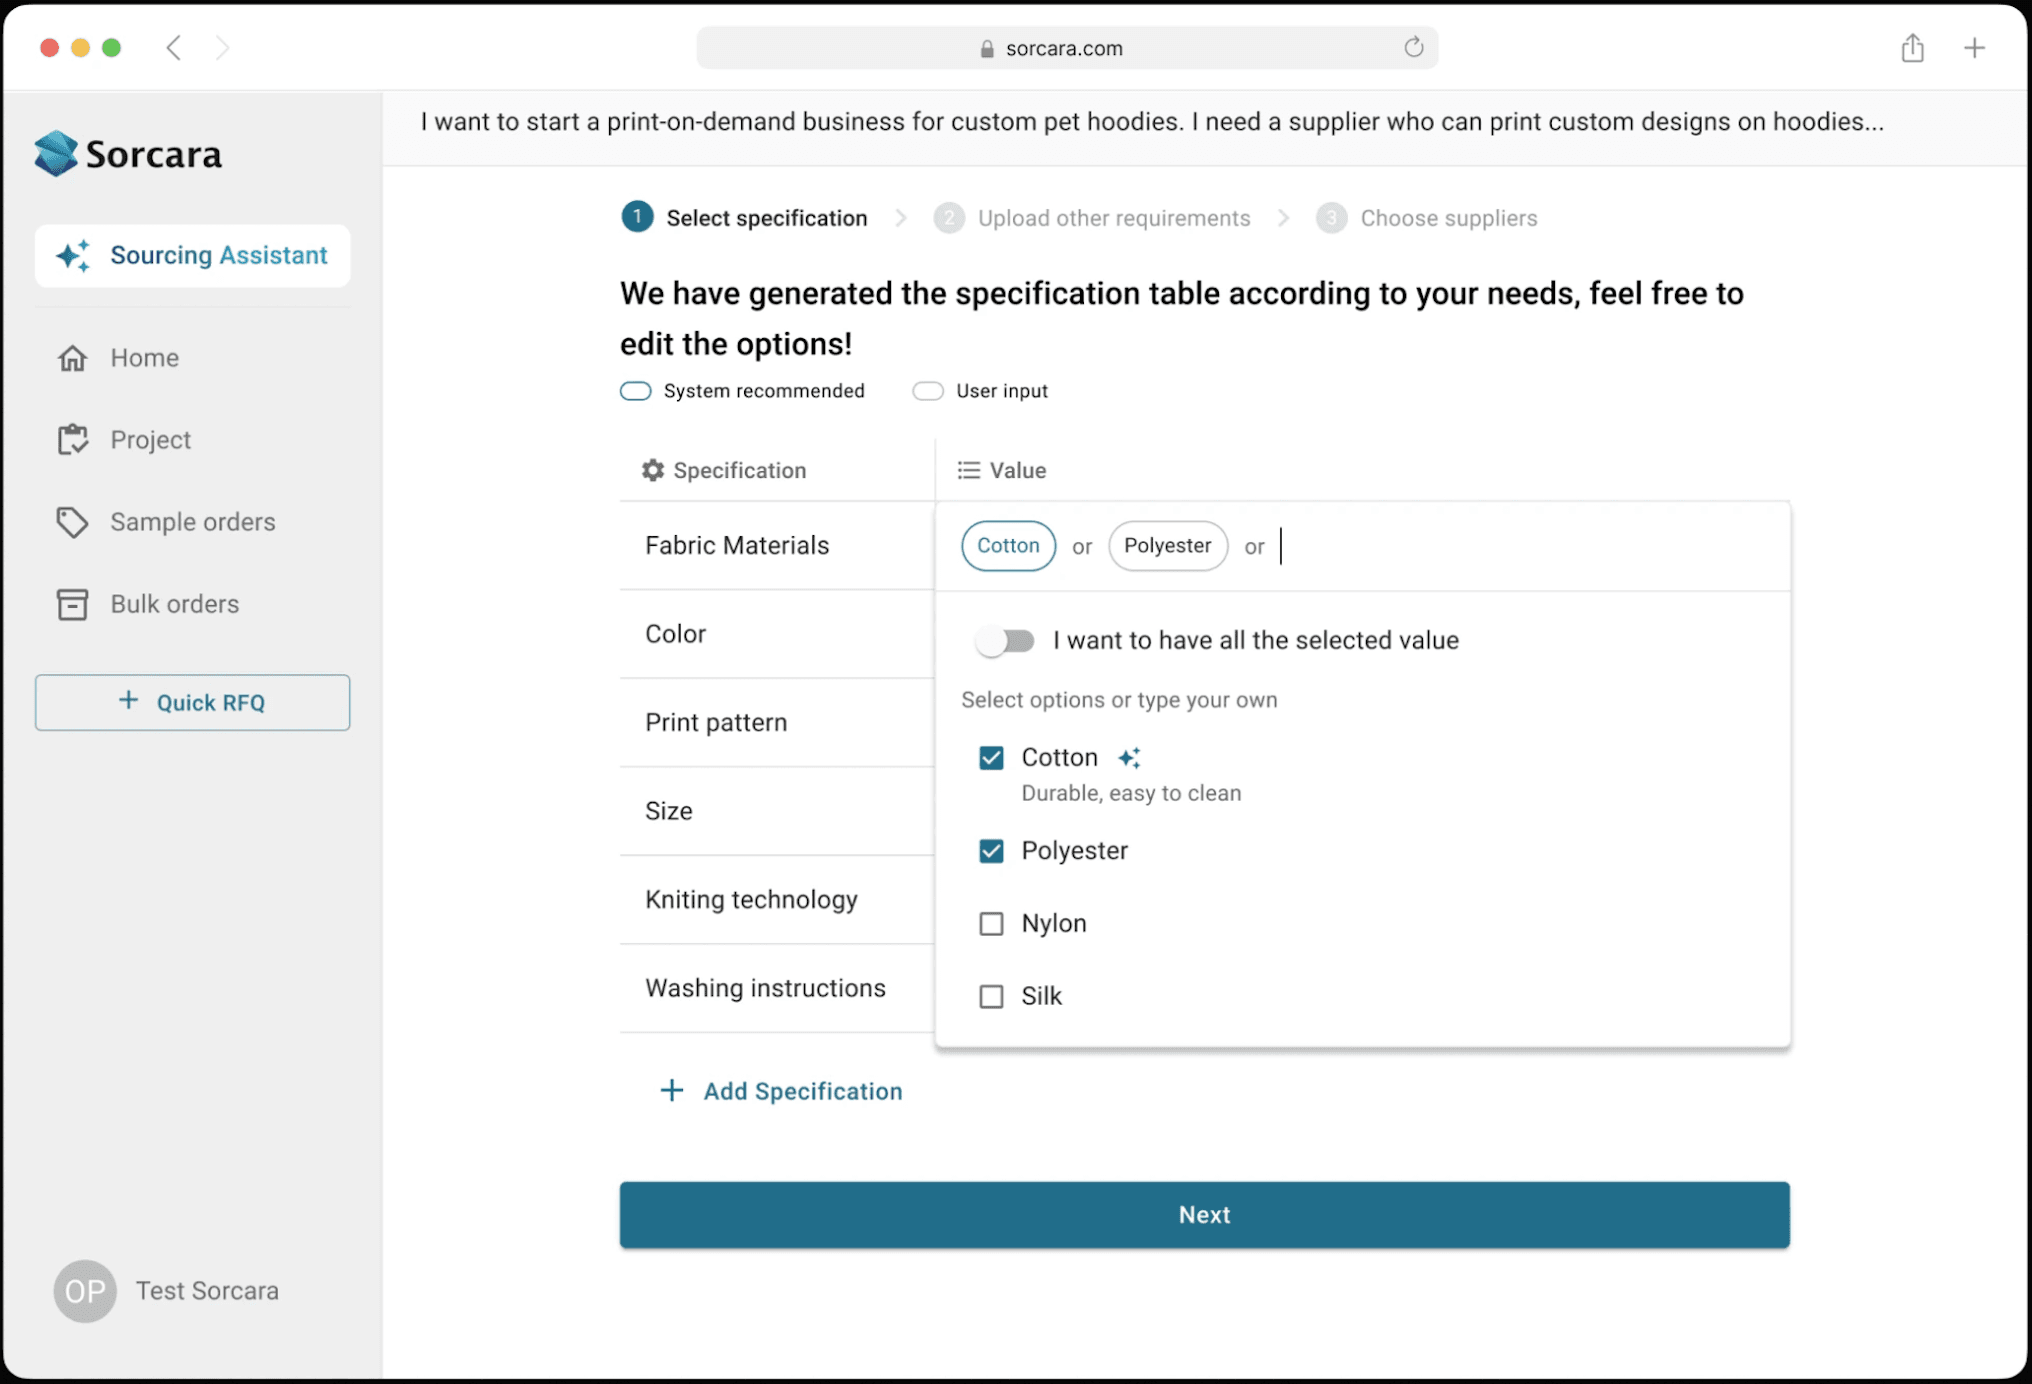Open Sample orders in sidebar
2032x1384 pixels.
point(192,522)
